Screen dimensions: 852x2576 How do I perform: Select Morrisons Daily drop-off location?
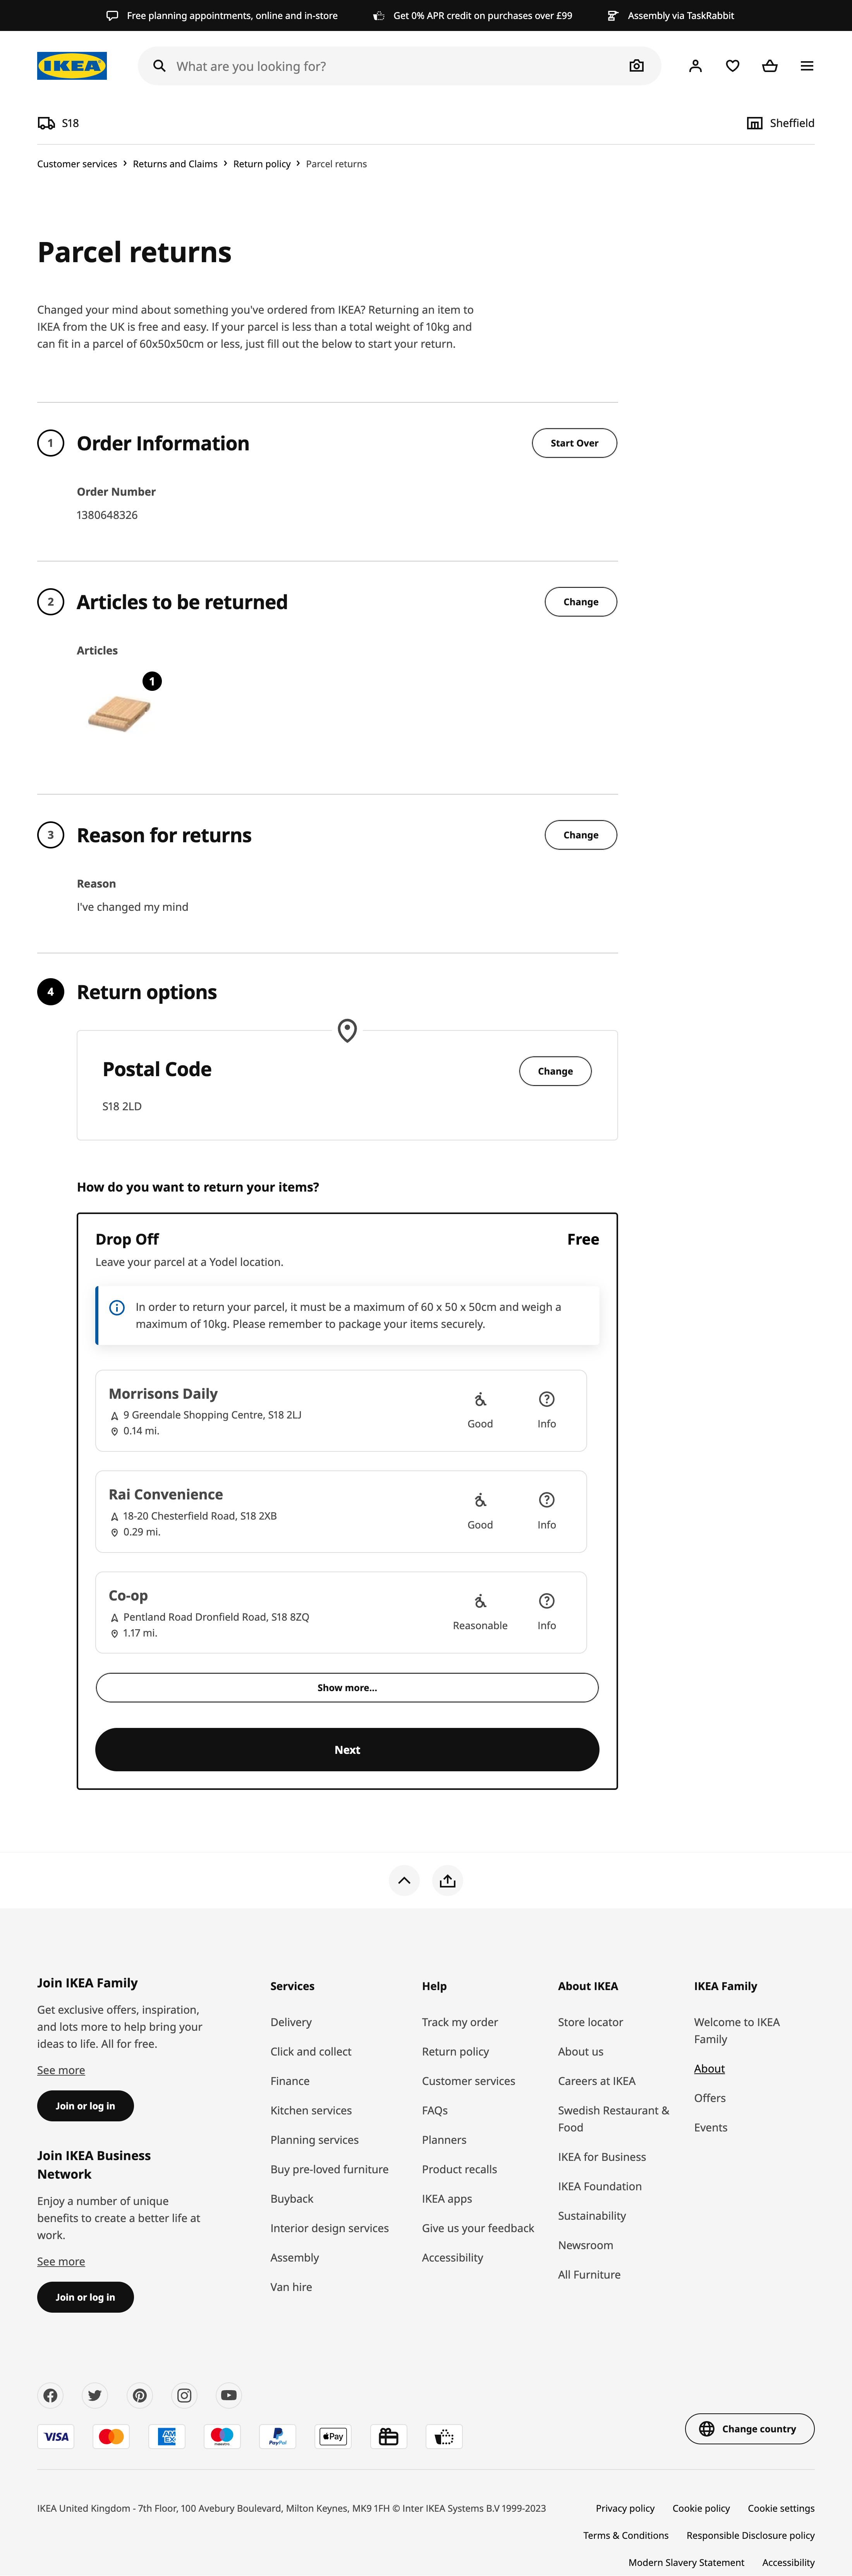(270, 1410)
